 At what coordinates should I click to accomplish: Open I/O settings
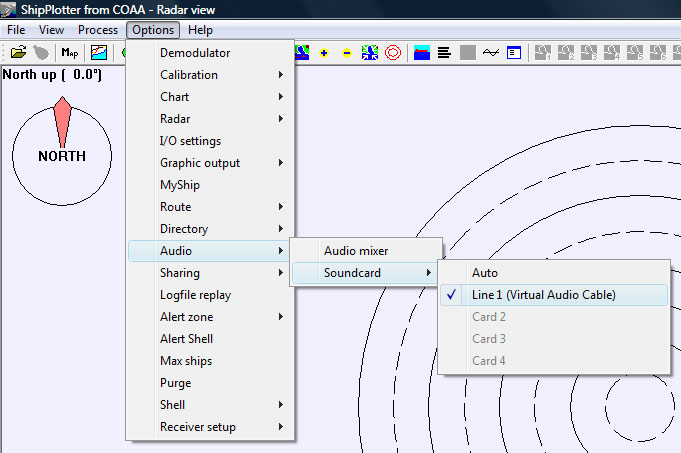tap(210, 141)
